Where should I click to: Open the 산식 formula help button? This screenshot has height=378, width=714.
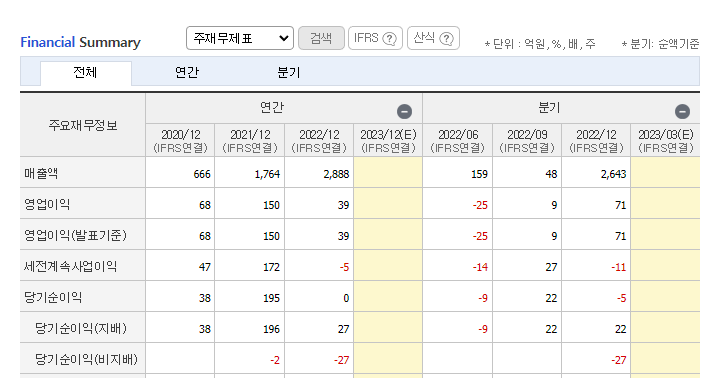tap(433, 38)
